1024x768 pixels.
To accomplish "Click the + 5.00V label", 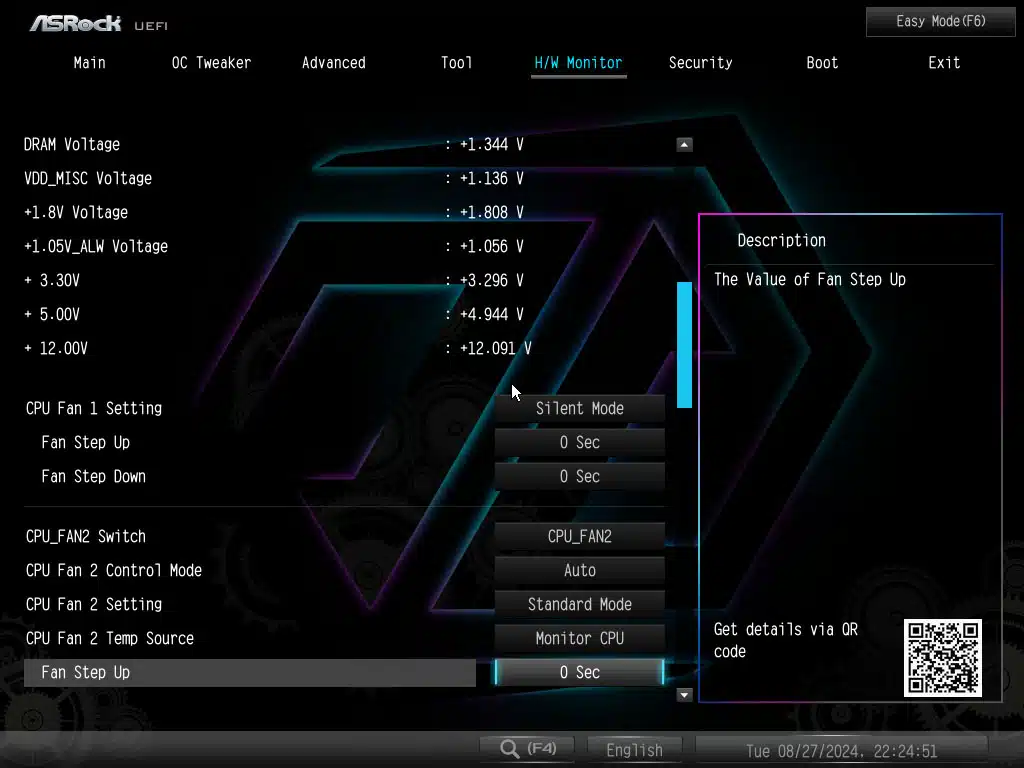I will click(x=52, y=314).
